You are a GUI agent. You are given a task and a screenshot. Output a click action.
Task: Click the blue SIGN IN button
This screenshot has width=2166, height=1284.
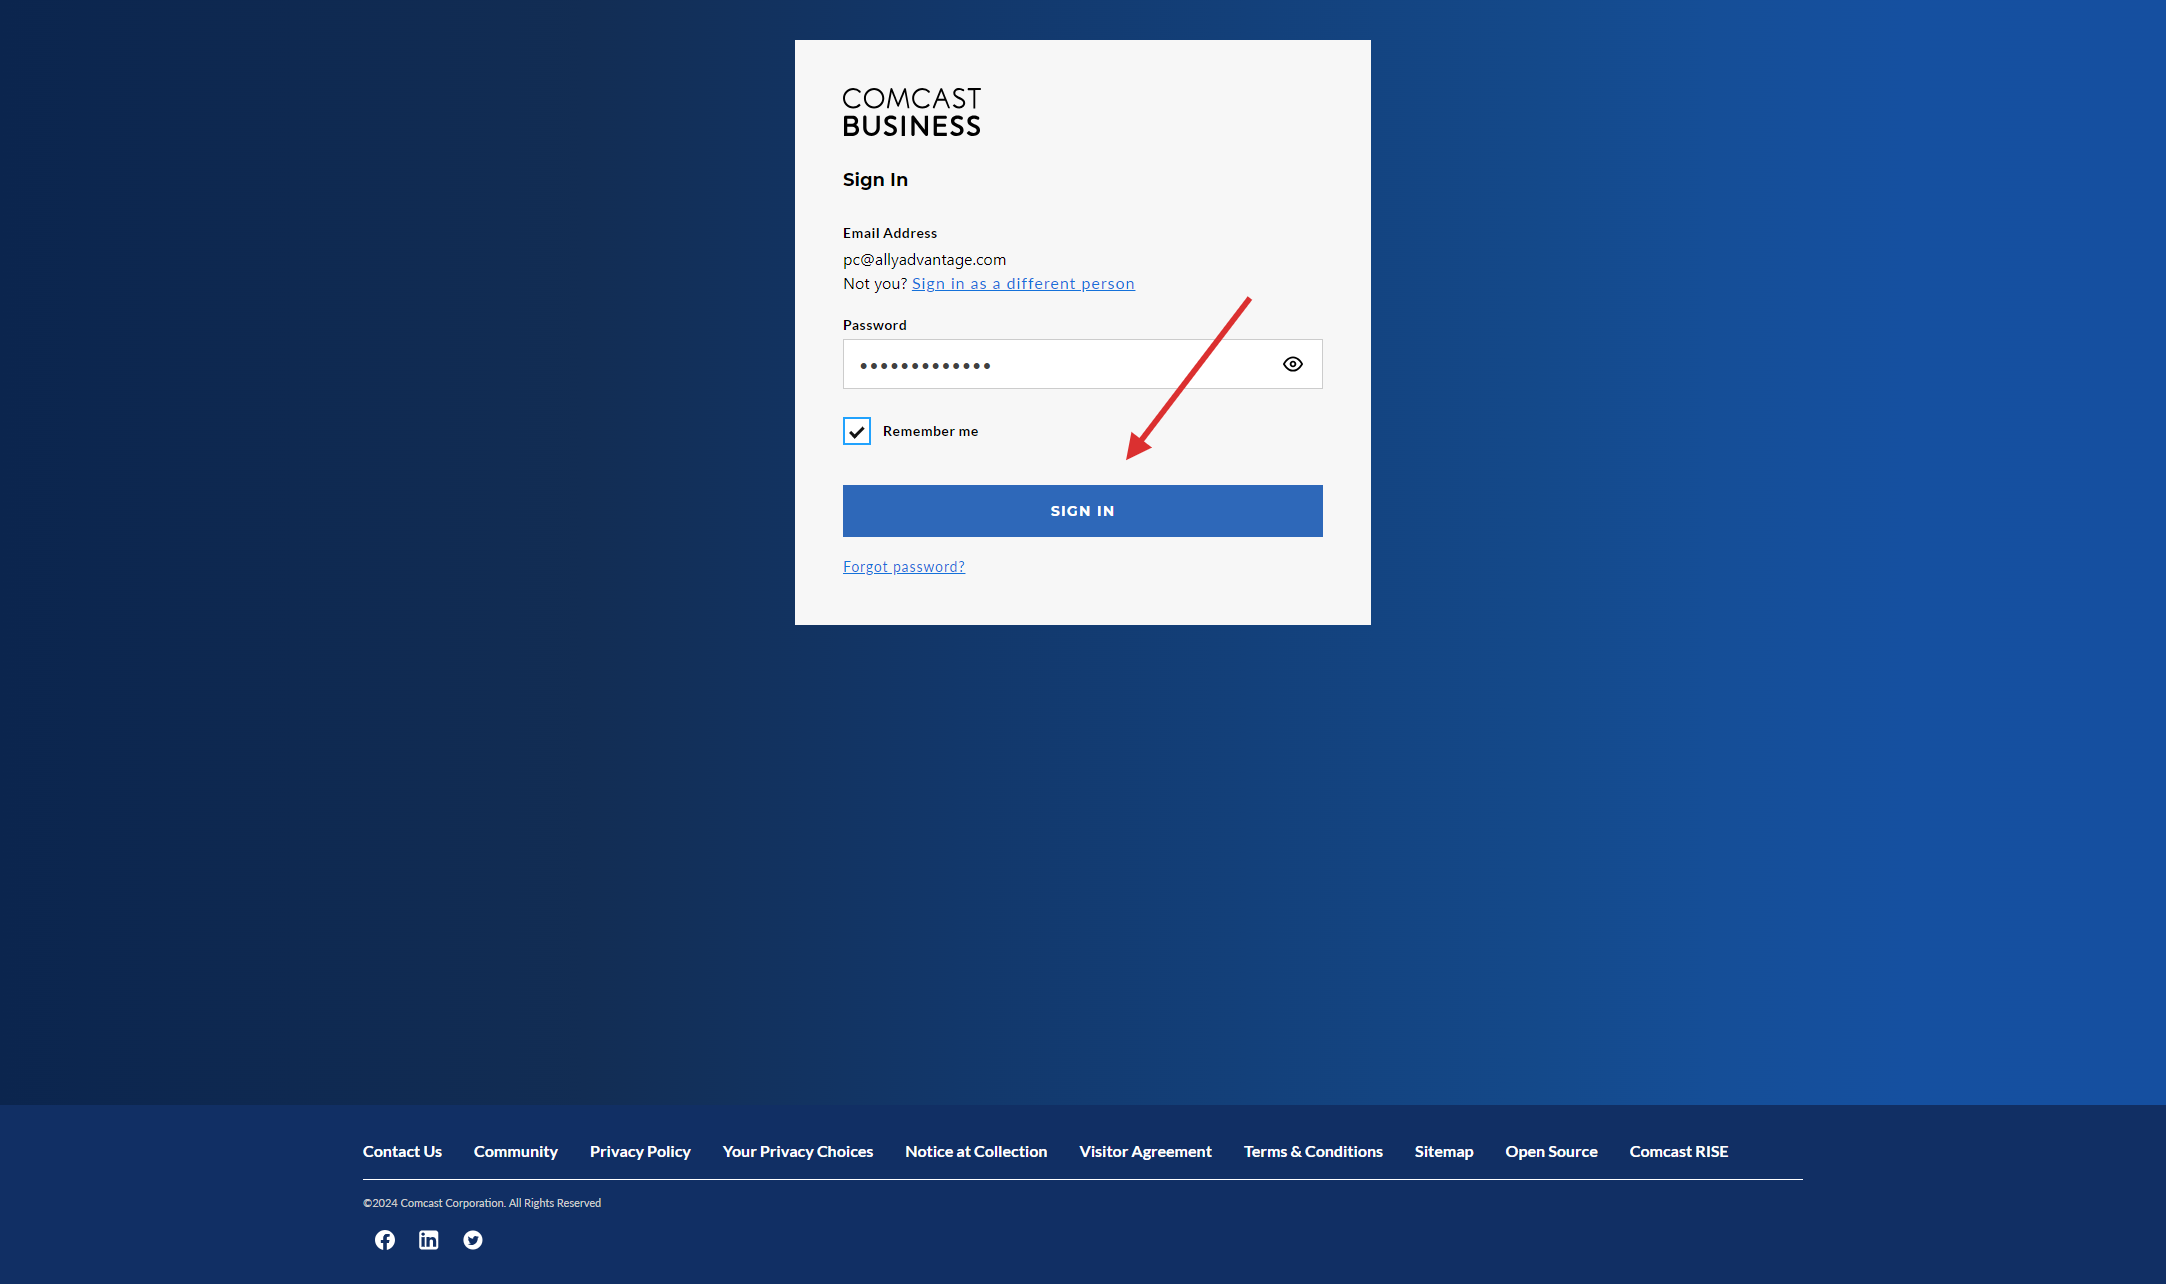pyautogui.click(x=1082, y=511)
